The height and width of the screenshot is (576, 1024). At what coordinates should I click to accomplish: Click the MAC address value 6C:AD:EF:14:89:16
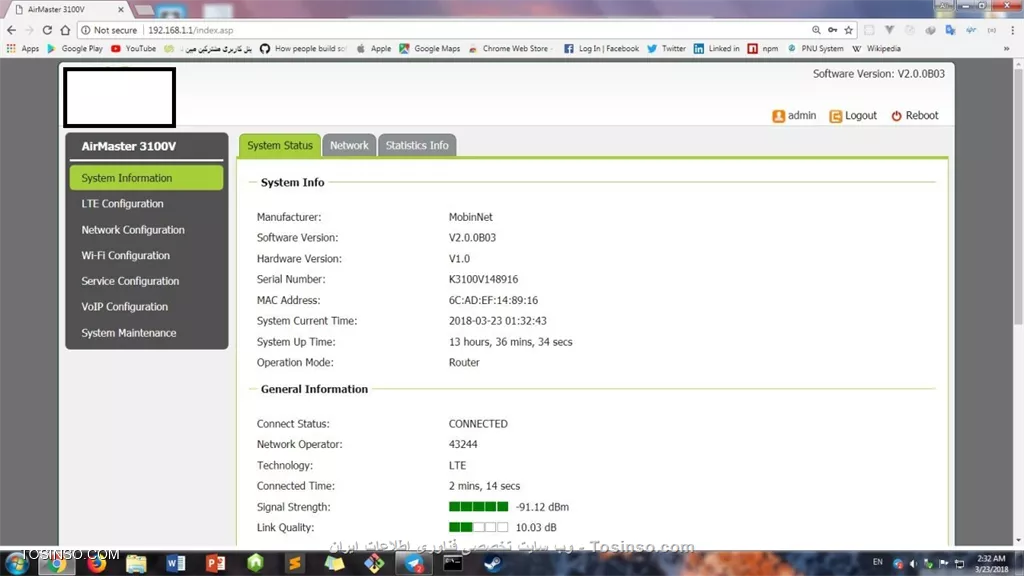point(493,300)
